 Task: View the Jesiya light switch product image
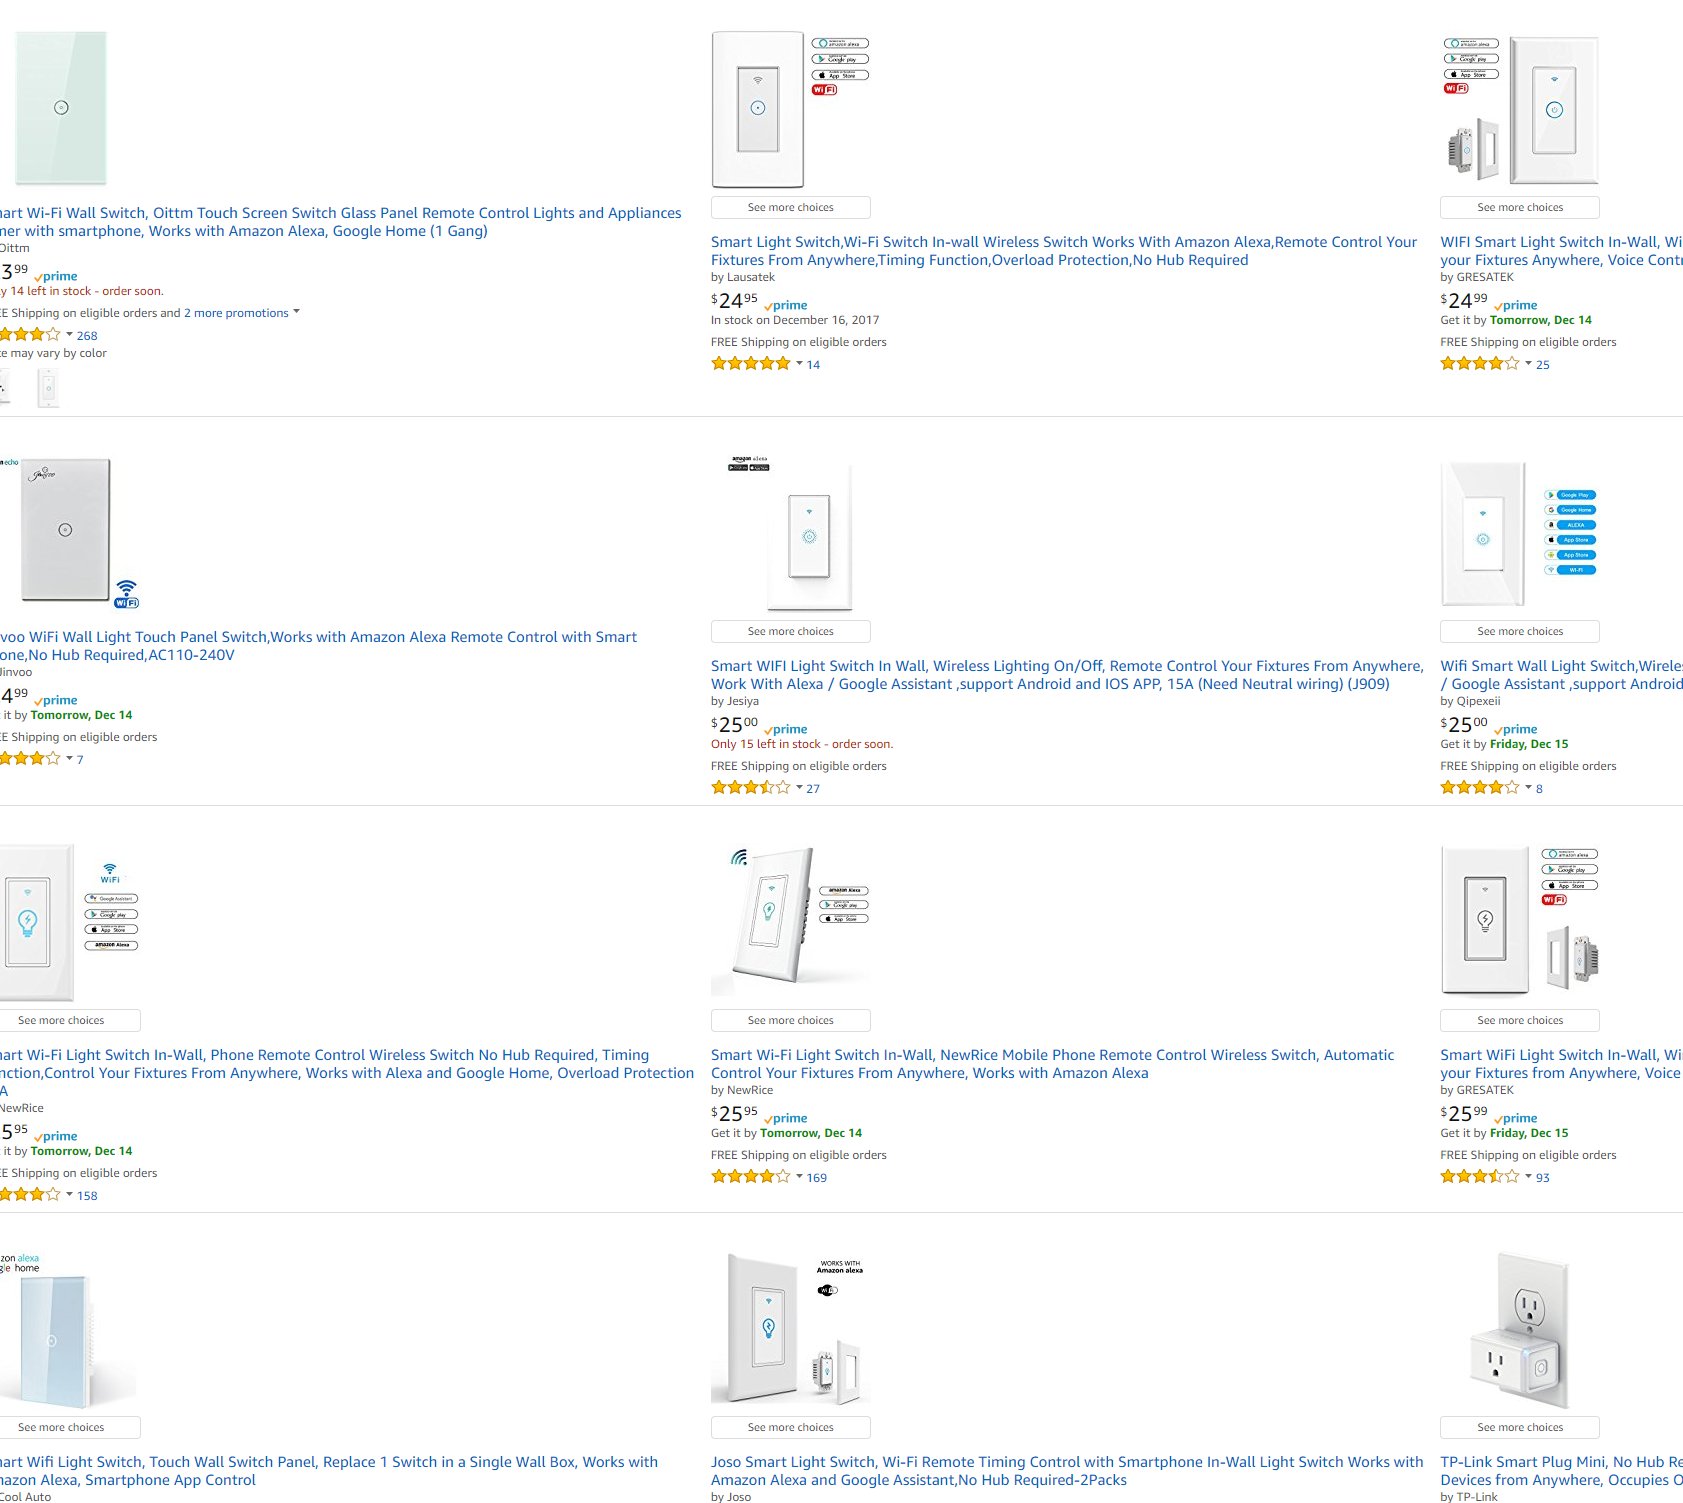click(x=790, y=533)
